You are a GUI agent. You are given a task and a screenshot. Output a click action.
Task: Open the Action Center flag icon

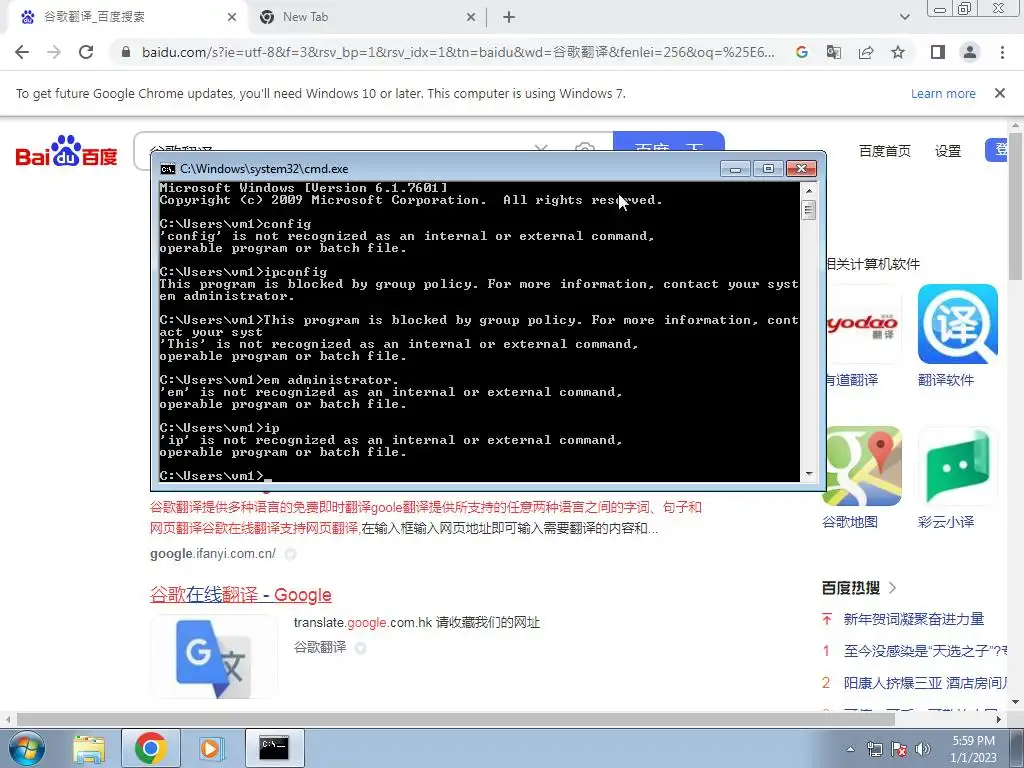coord(899,750)
